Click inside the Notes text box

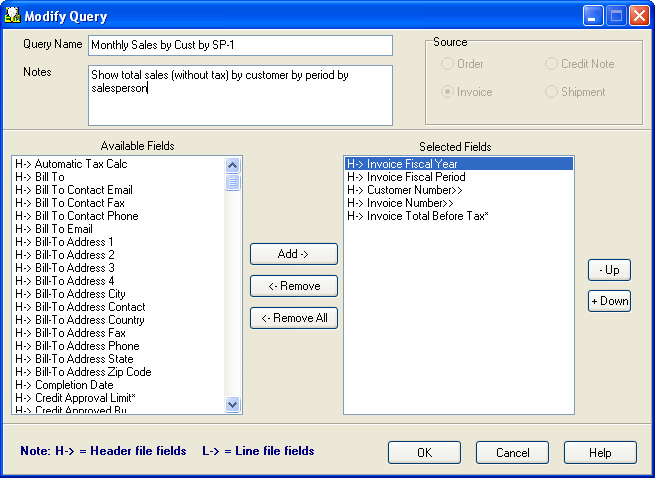coord(240,95)
